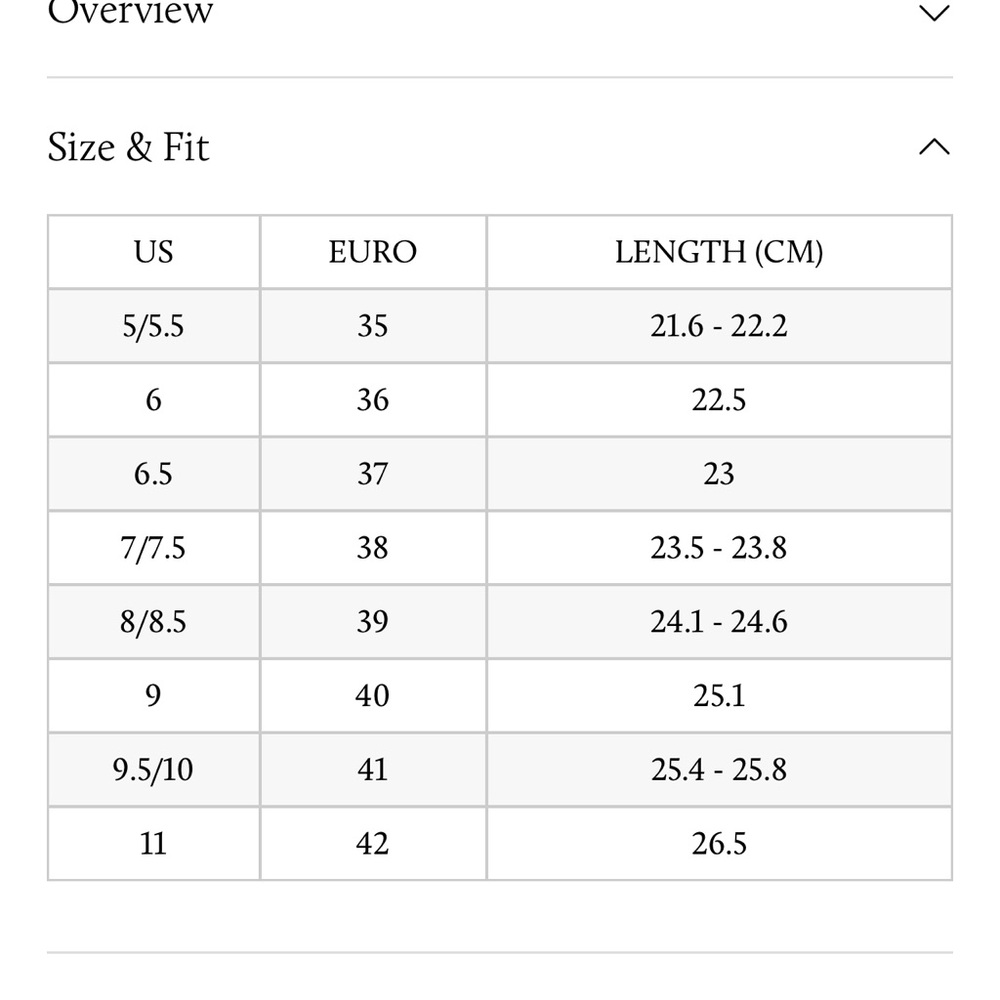The width and height of the screenshot is (1000, 1000).
Task: Click EURO size 36 cell
Action: (x=373, y=400)
